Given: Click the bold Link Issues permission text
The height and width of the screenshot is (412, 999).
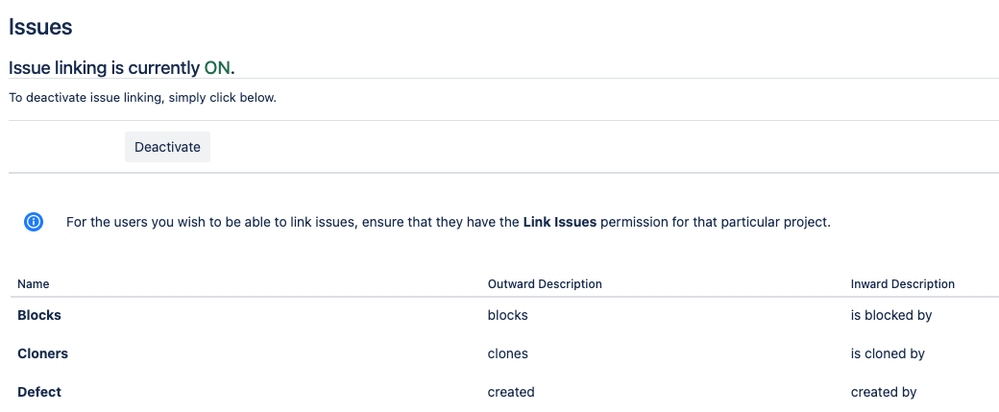Looking at the screenshot, I should (560, 222).
